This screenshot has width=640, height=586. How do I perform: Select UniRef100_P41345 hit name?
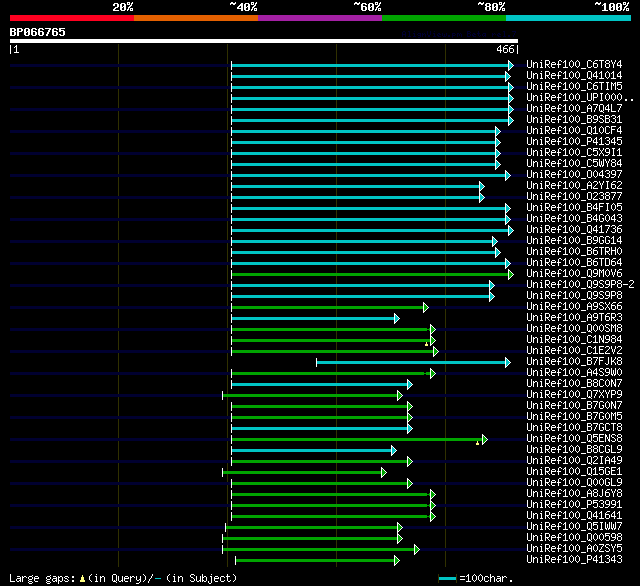click(x=574, y=142)
